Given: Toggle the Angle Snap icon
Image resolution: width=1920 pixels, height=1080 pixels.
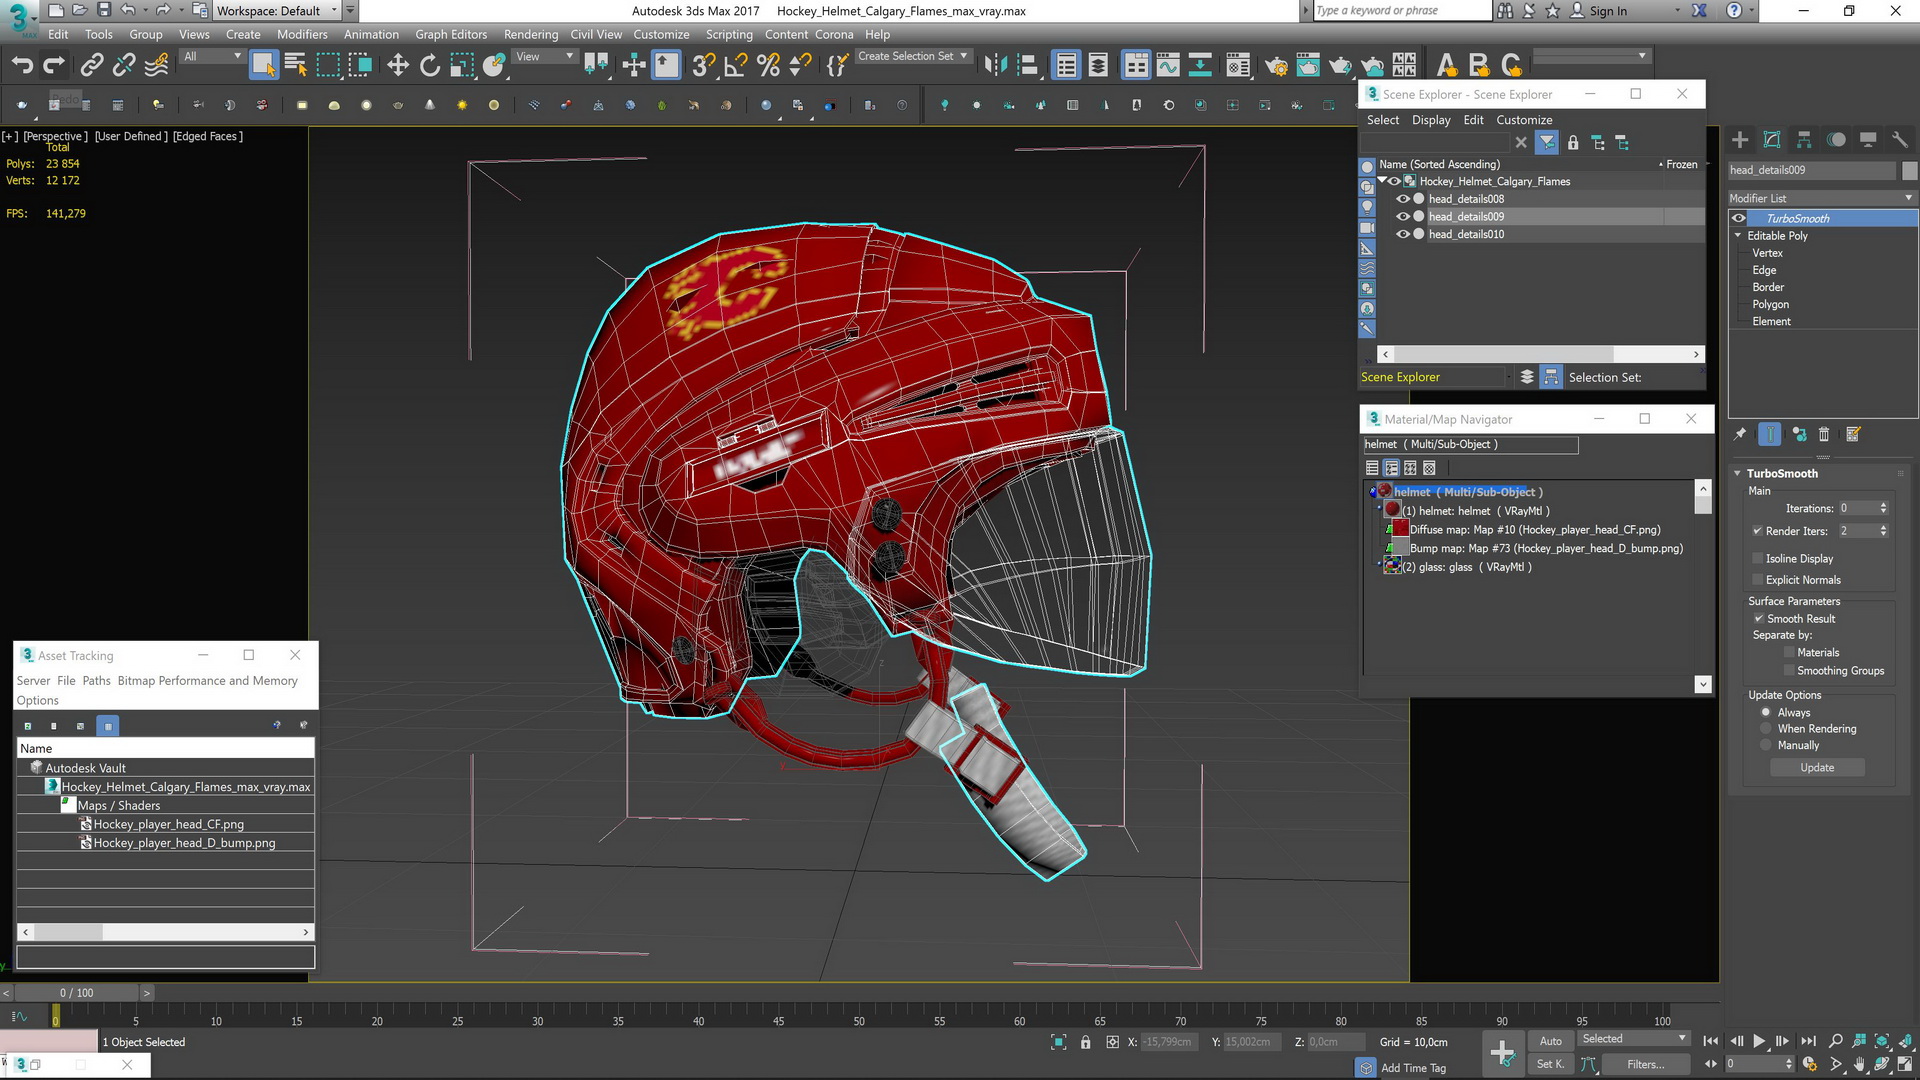Looking at the screenshot, I should (736, 66).
